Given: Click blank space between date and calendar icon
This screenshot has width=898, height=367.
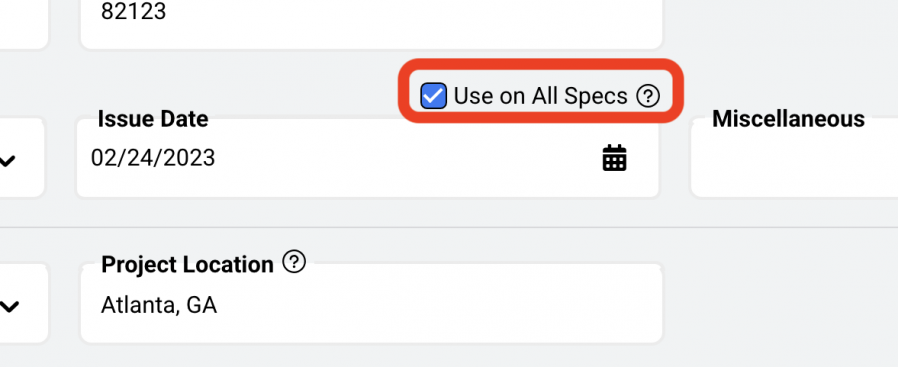Looking at the screenshot, I should pos(407,158).
